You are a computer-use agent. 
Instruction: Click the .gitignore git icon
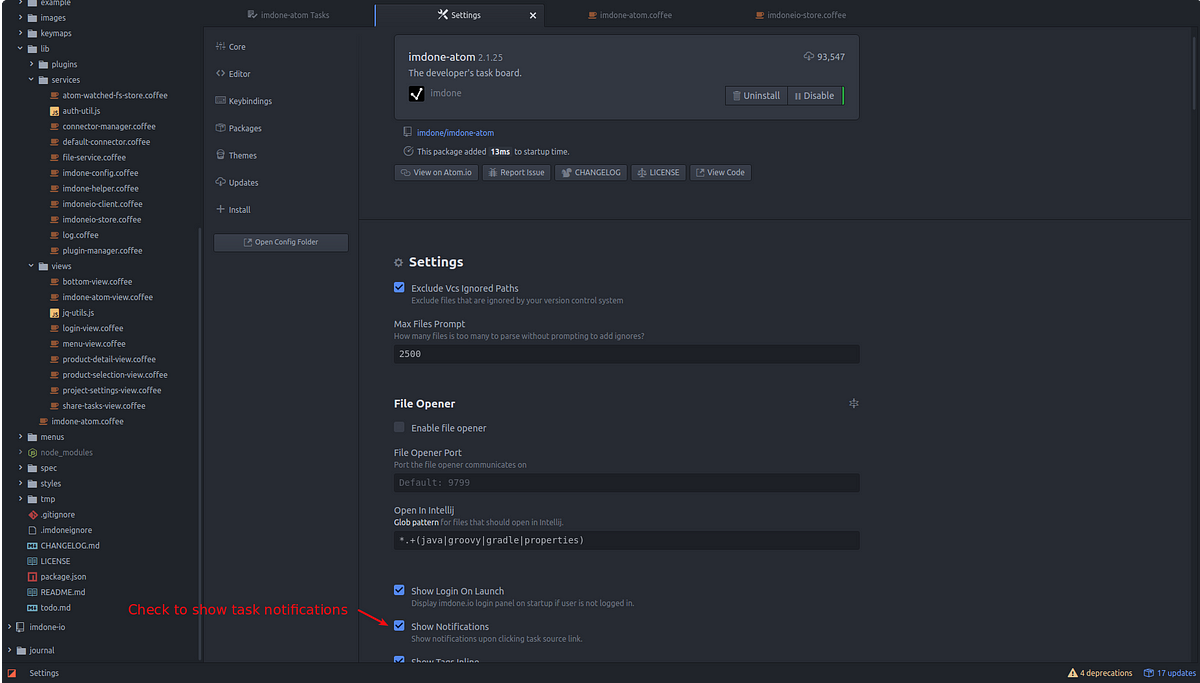point(32,515)
